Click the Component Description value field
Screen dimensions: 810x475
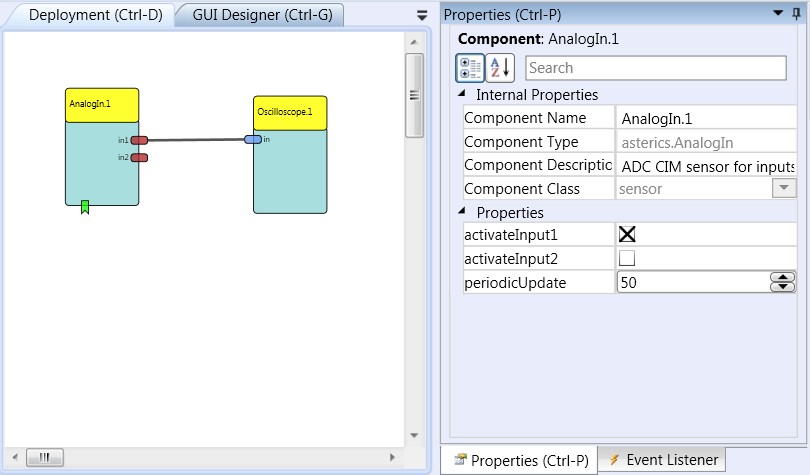(x=706, y=166)
